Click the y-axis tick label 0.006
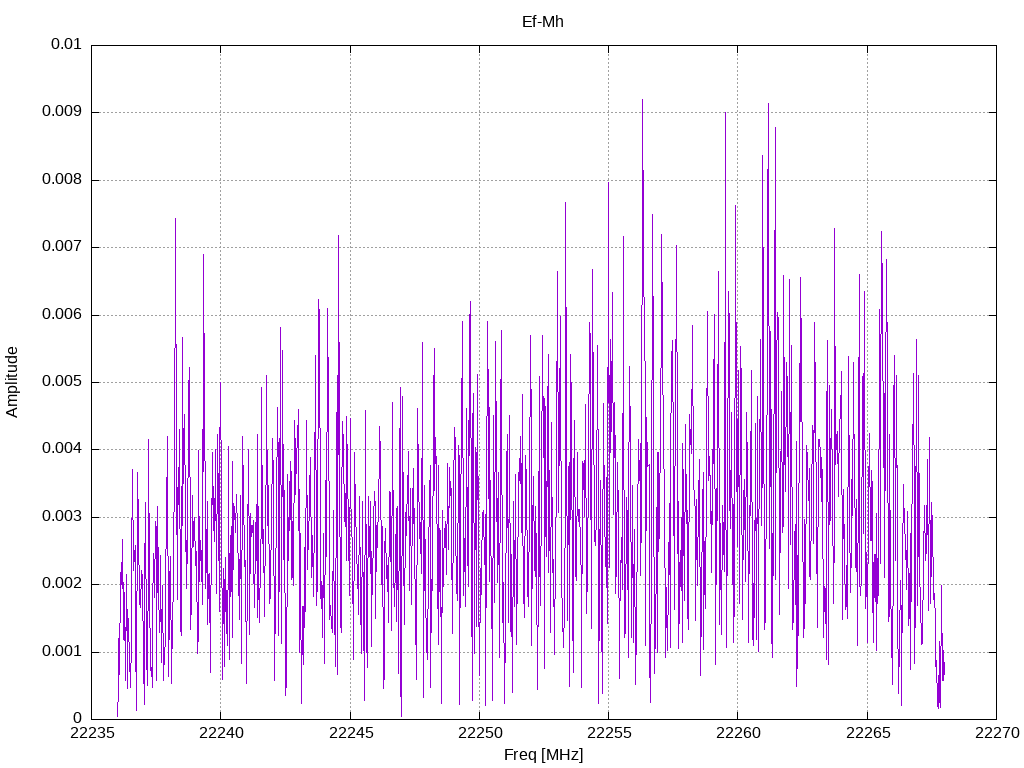The height and width of the screenshot is (768, 1024). 63,315
